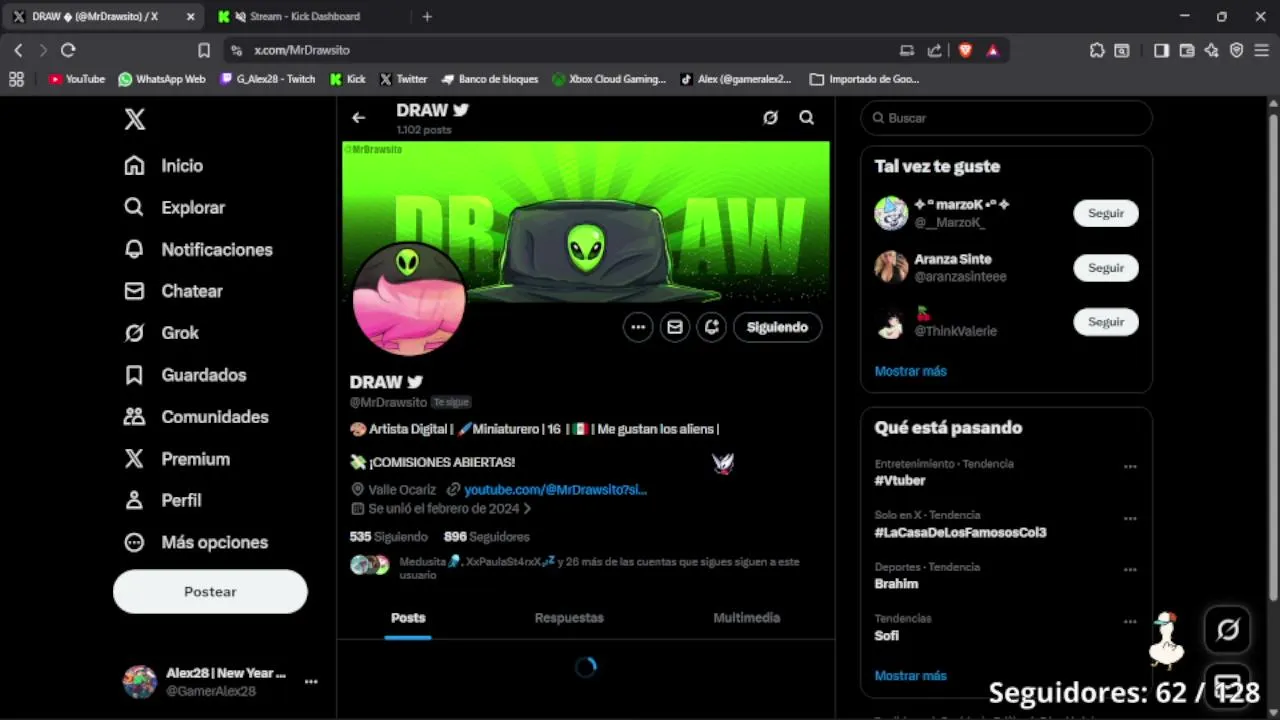Open Perfil in sidebar
Screen dimensions: 1280x720
[x=162, y=501]
